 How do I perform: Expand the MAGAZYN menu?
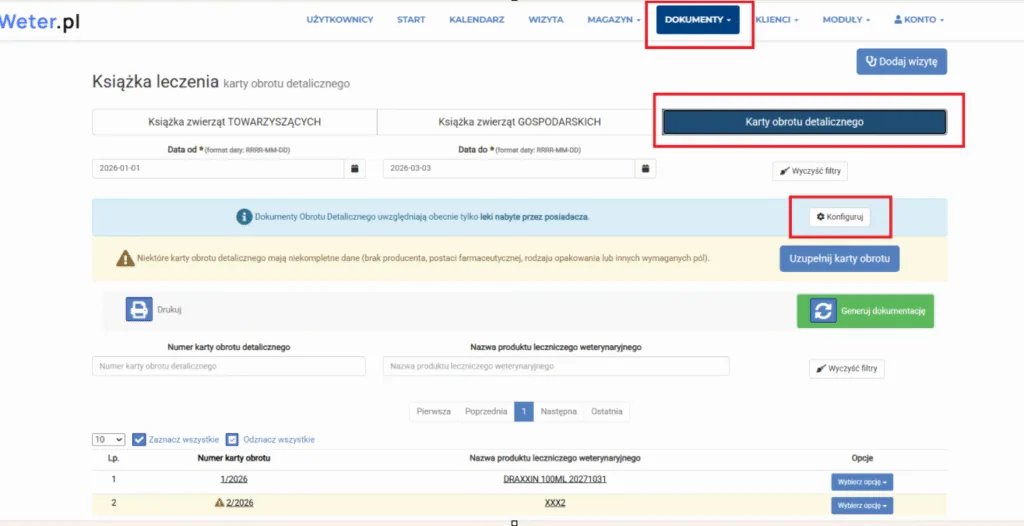pos(614,20)
